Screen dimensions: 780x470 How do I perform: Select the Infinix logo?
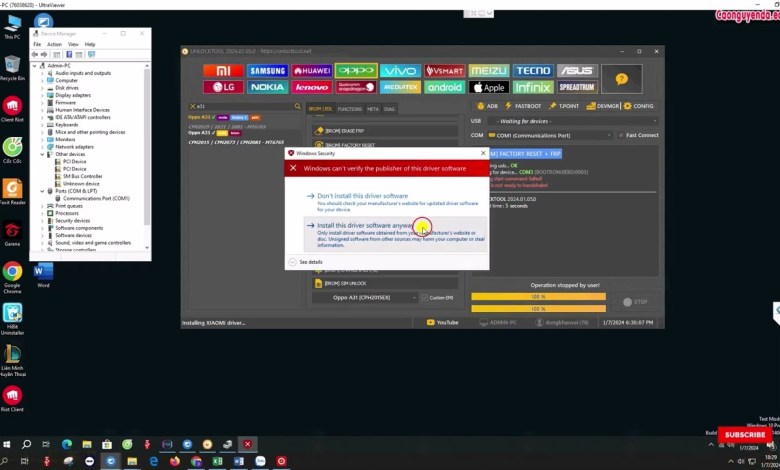[533, 87]
